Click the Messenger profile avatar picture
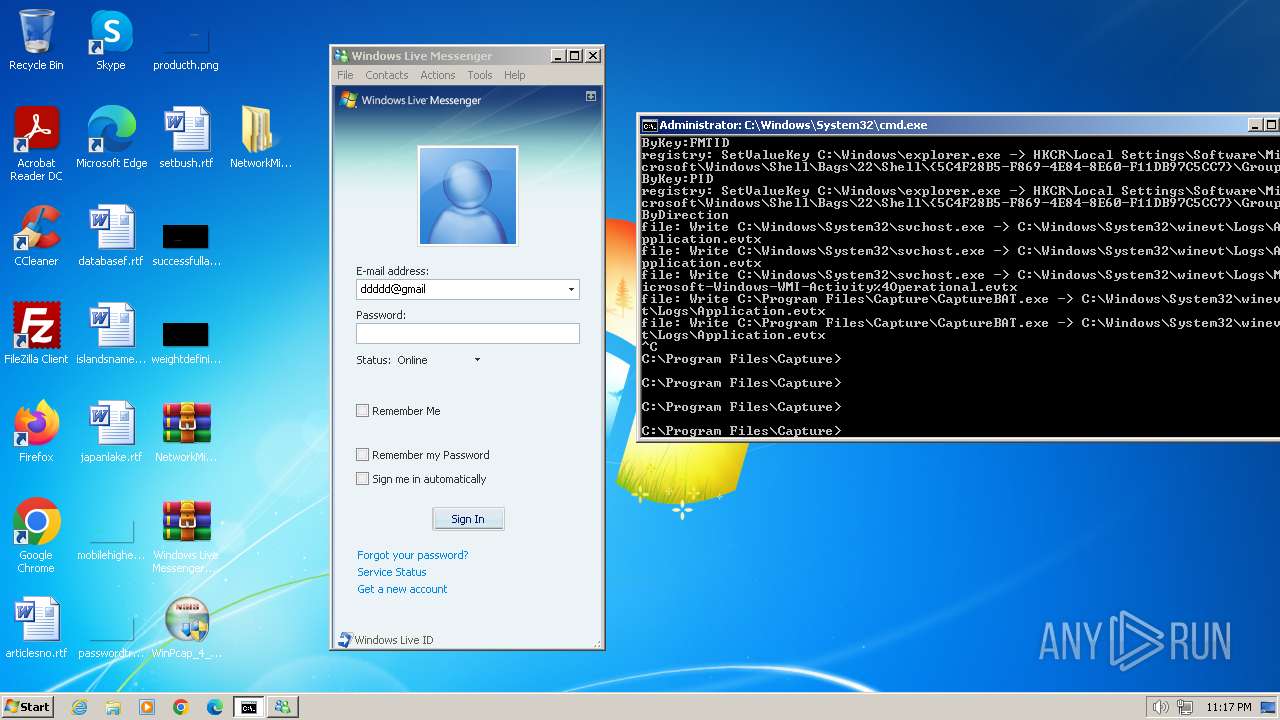 point(468,195)
